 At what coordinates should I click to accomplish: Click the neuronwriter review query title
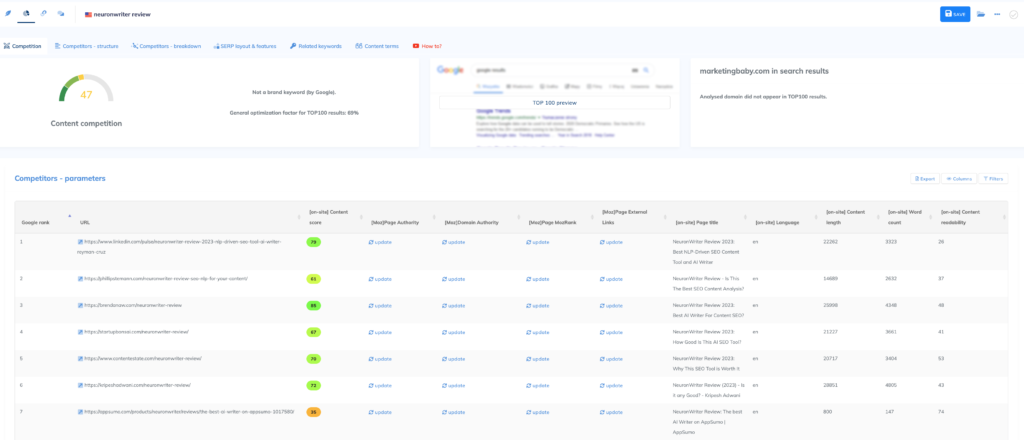point(121,14)
